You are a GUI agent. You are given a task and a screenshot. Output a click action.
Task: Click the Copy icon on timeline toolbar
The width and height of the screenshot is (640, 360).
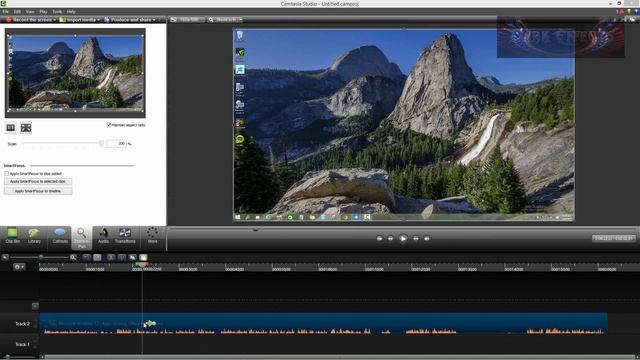[133, 257]
